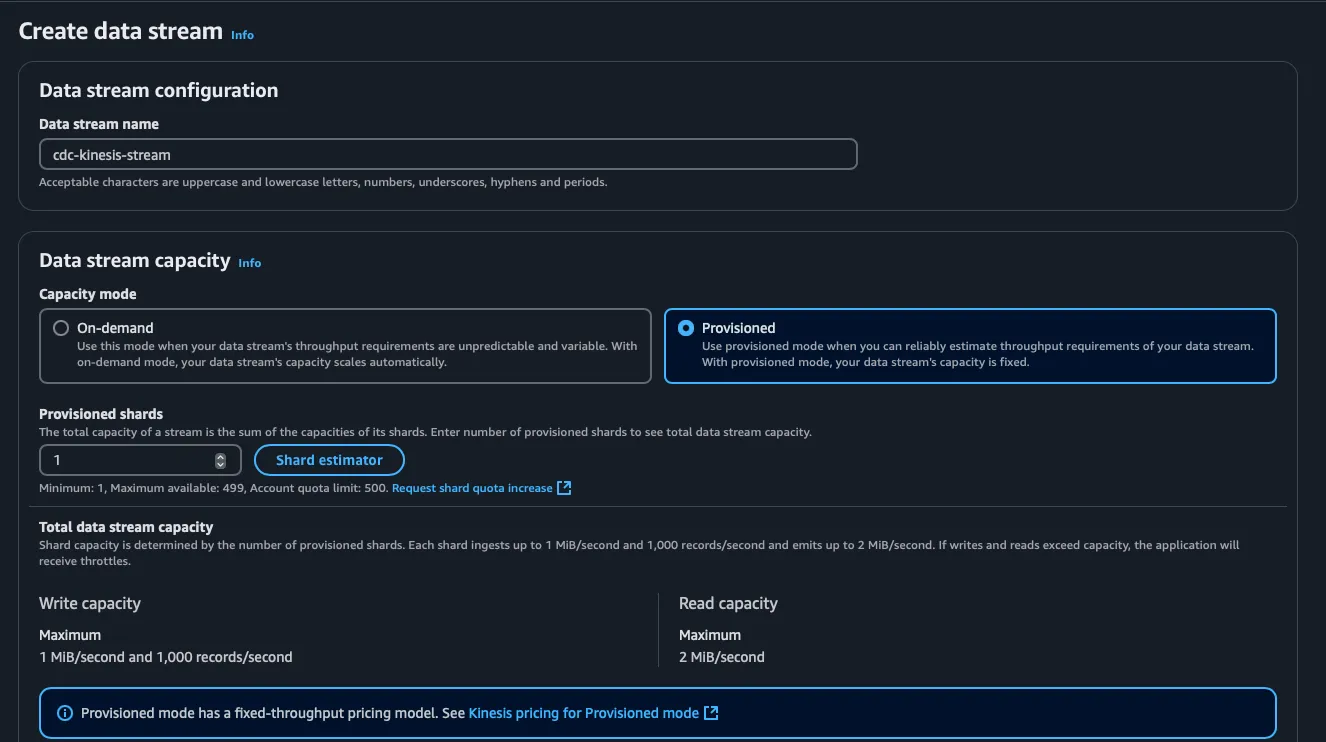Image resolution: width=1326 pixels, height=742 pixels.
Task: Click the 'Provisioned shards' label
Action: 101,414
